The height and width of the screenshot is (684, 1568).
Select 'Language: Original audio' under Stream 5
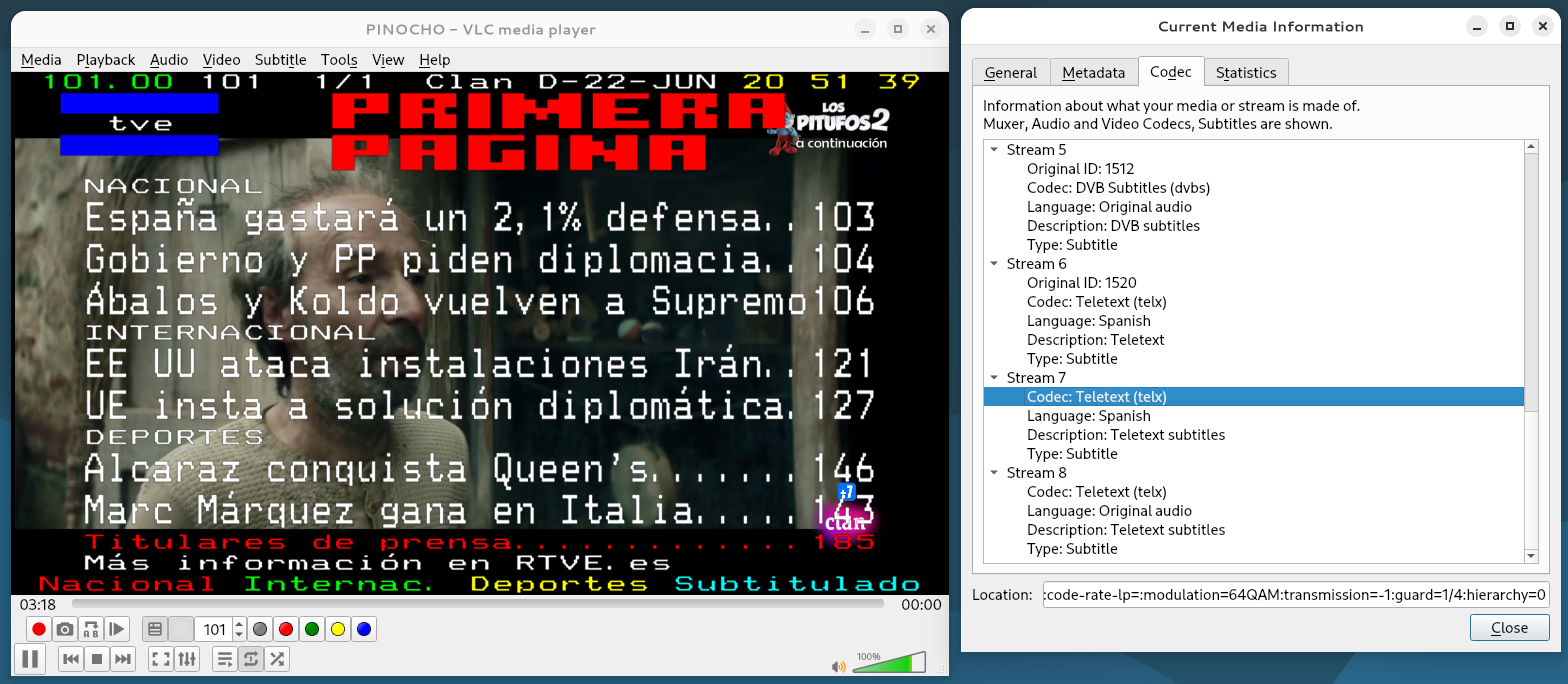(x=1254, y=207)
